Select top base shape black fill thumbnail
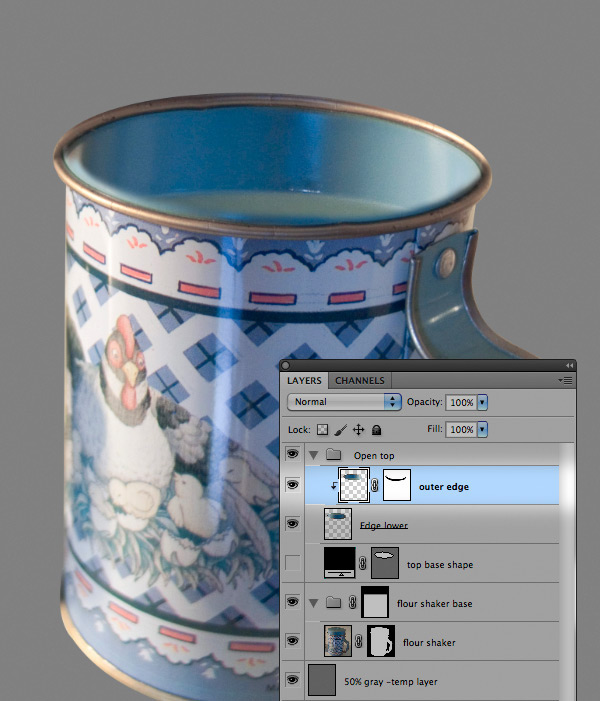Image resolution: width=600 pixels, height=701 pixels. (x=340, y=562)
